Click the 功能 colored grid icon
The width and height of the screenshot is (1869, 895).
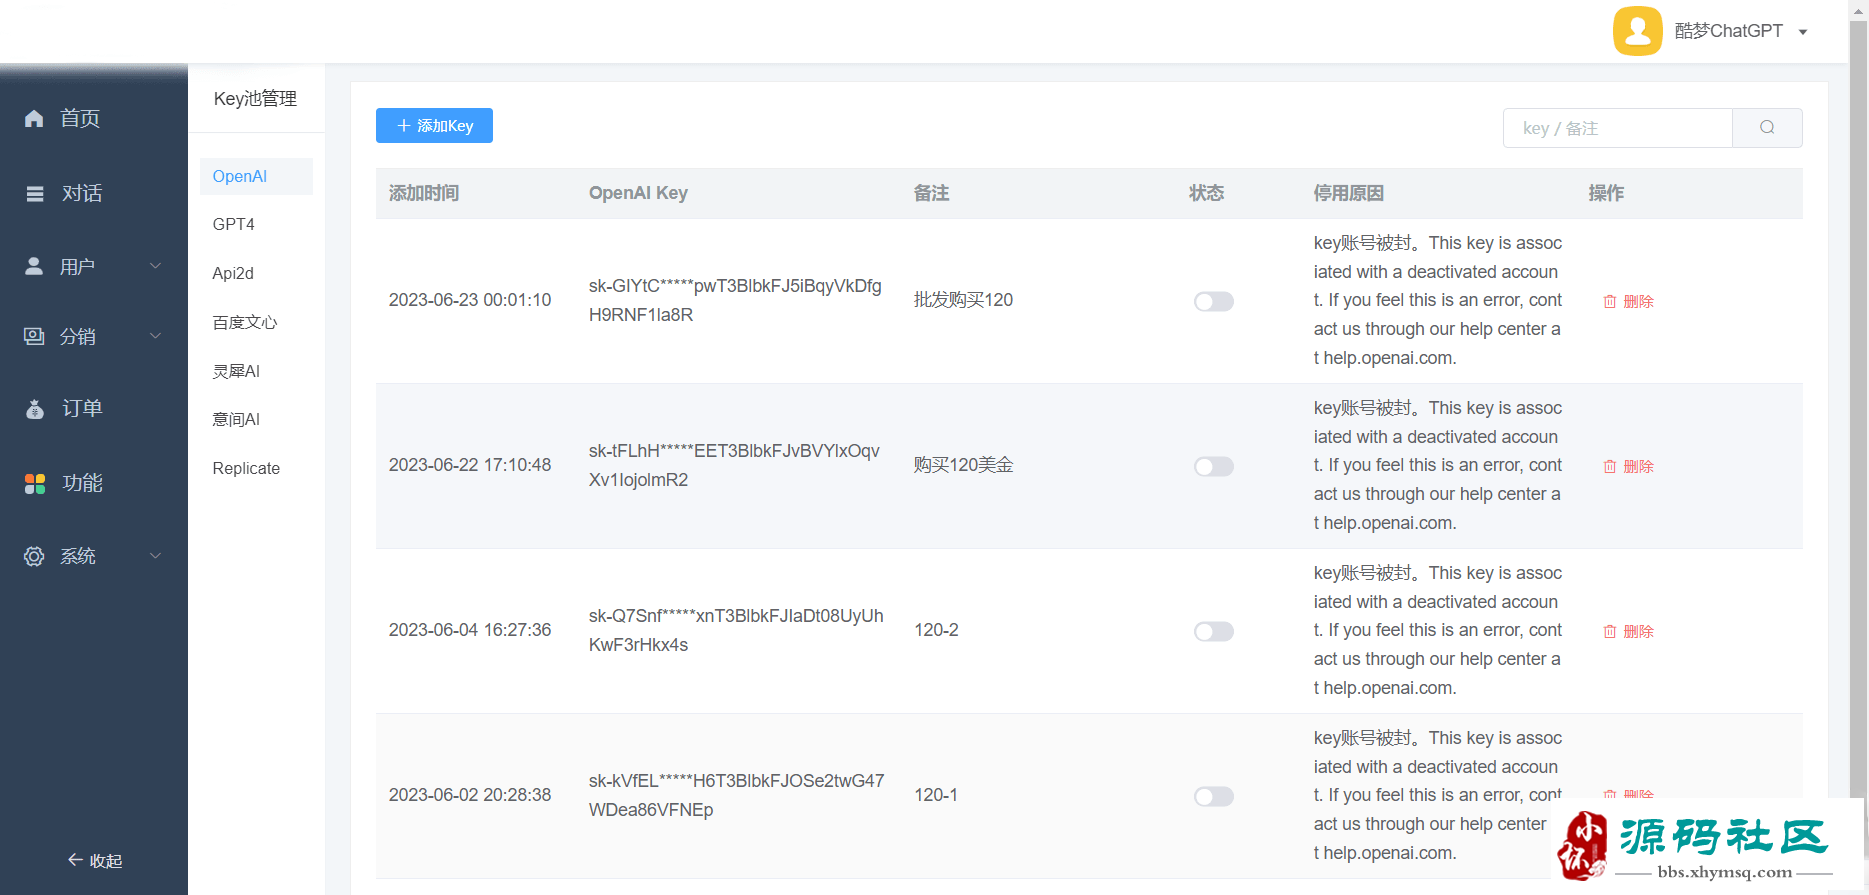(x=35, y=484)
